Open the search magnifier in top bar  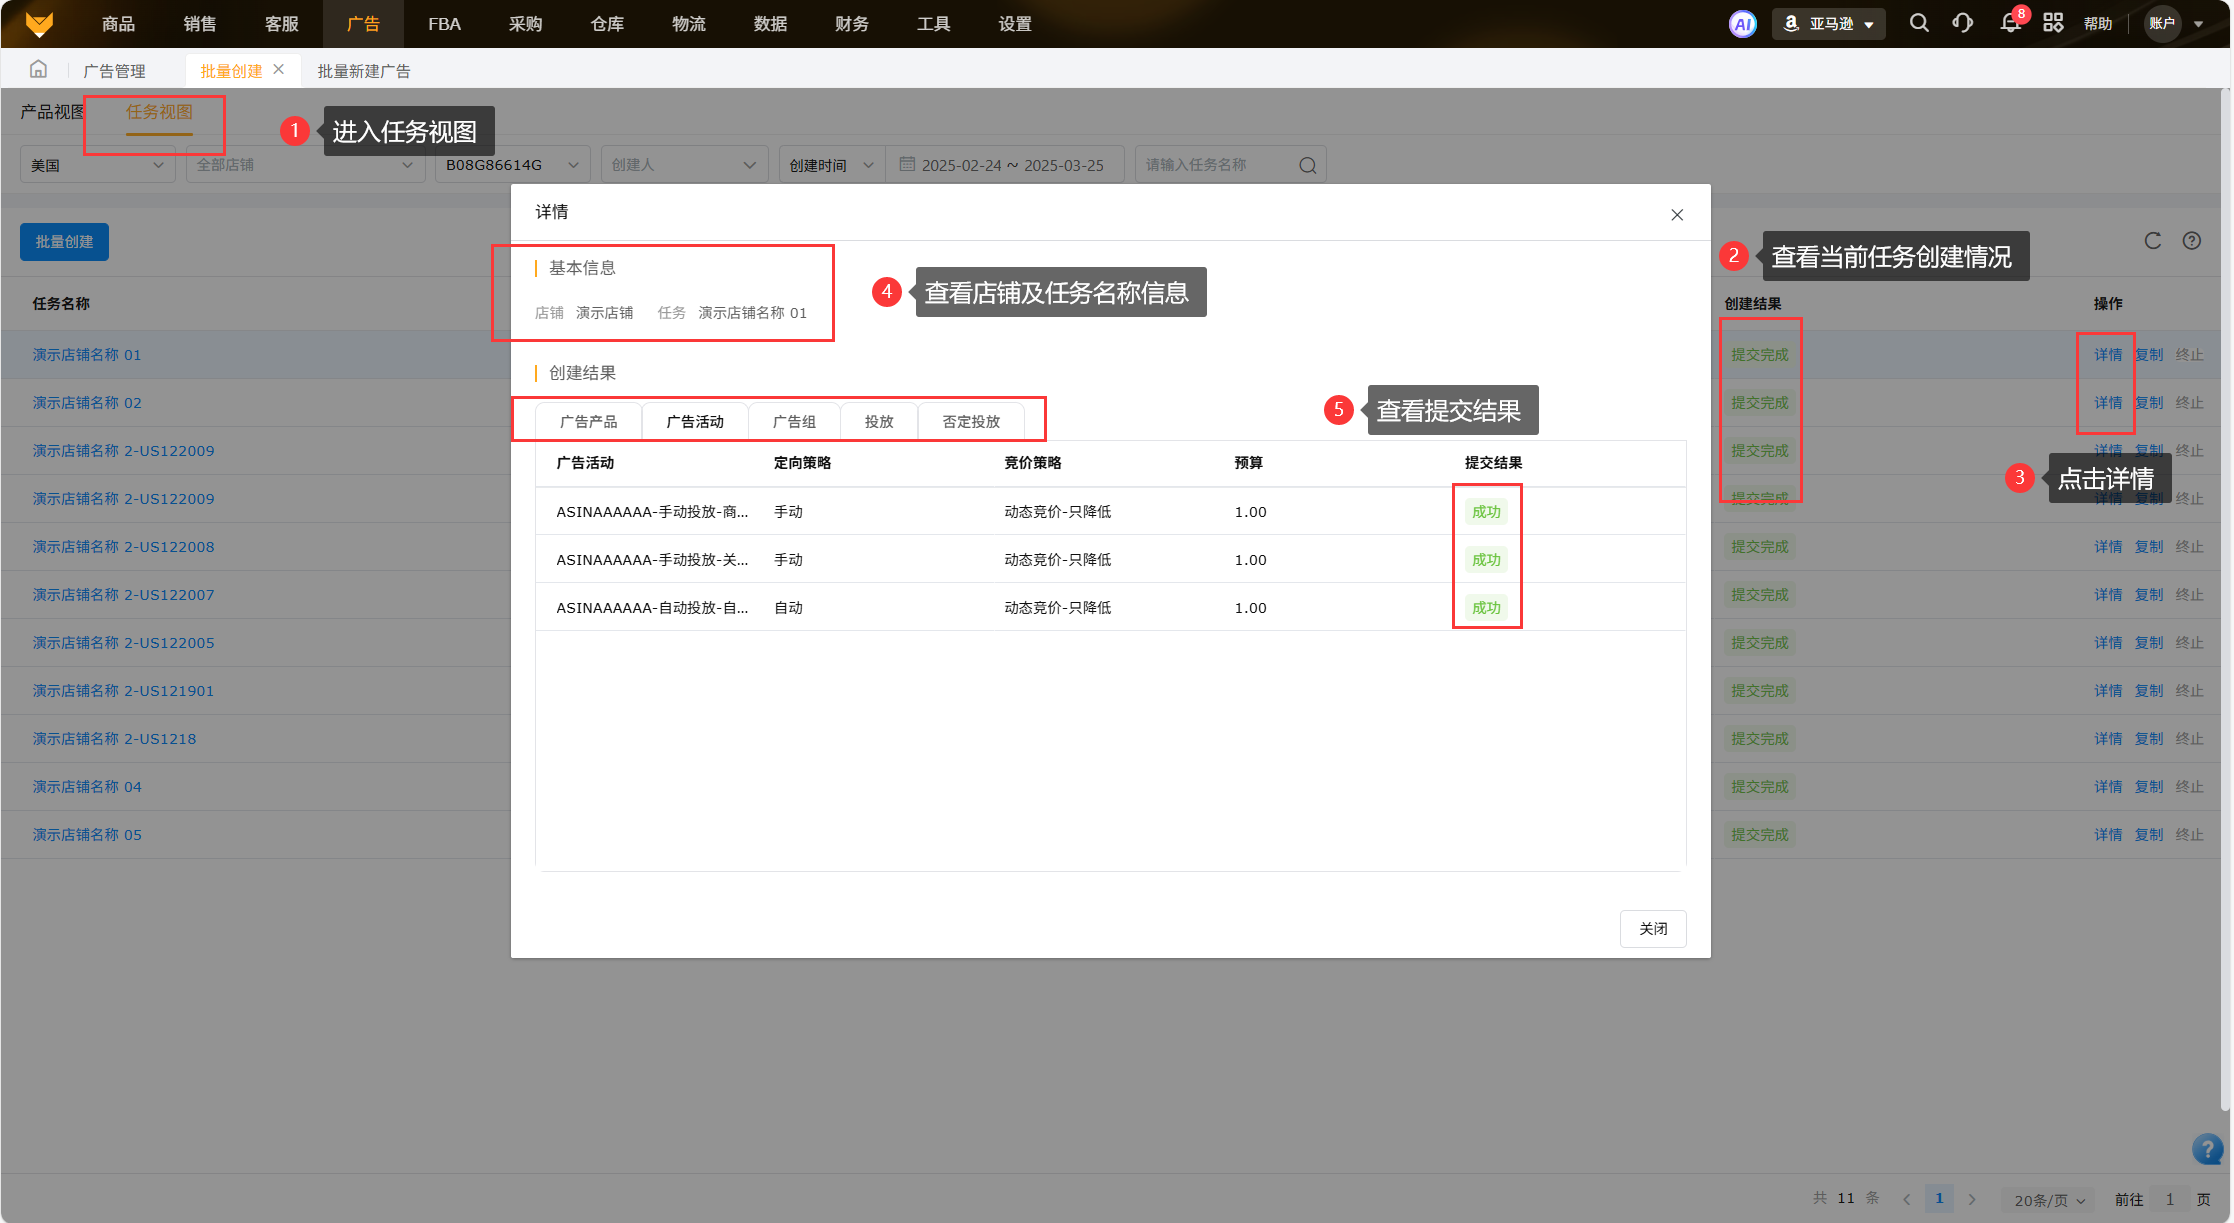(1918, 23)
